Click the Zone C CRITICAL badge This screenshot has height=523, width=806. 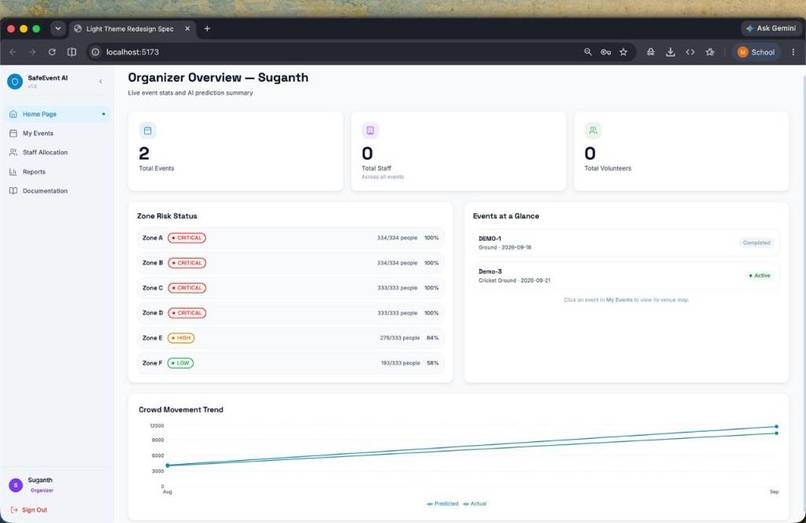tap(187, 288)
